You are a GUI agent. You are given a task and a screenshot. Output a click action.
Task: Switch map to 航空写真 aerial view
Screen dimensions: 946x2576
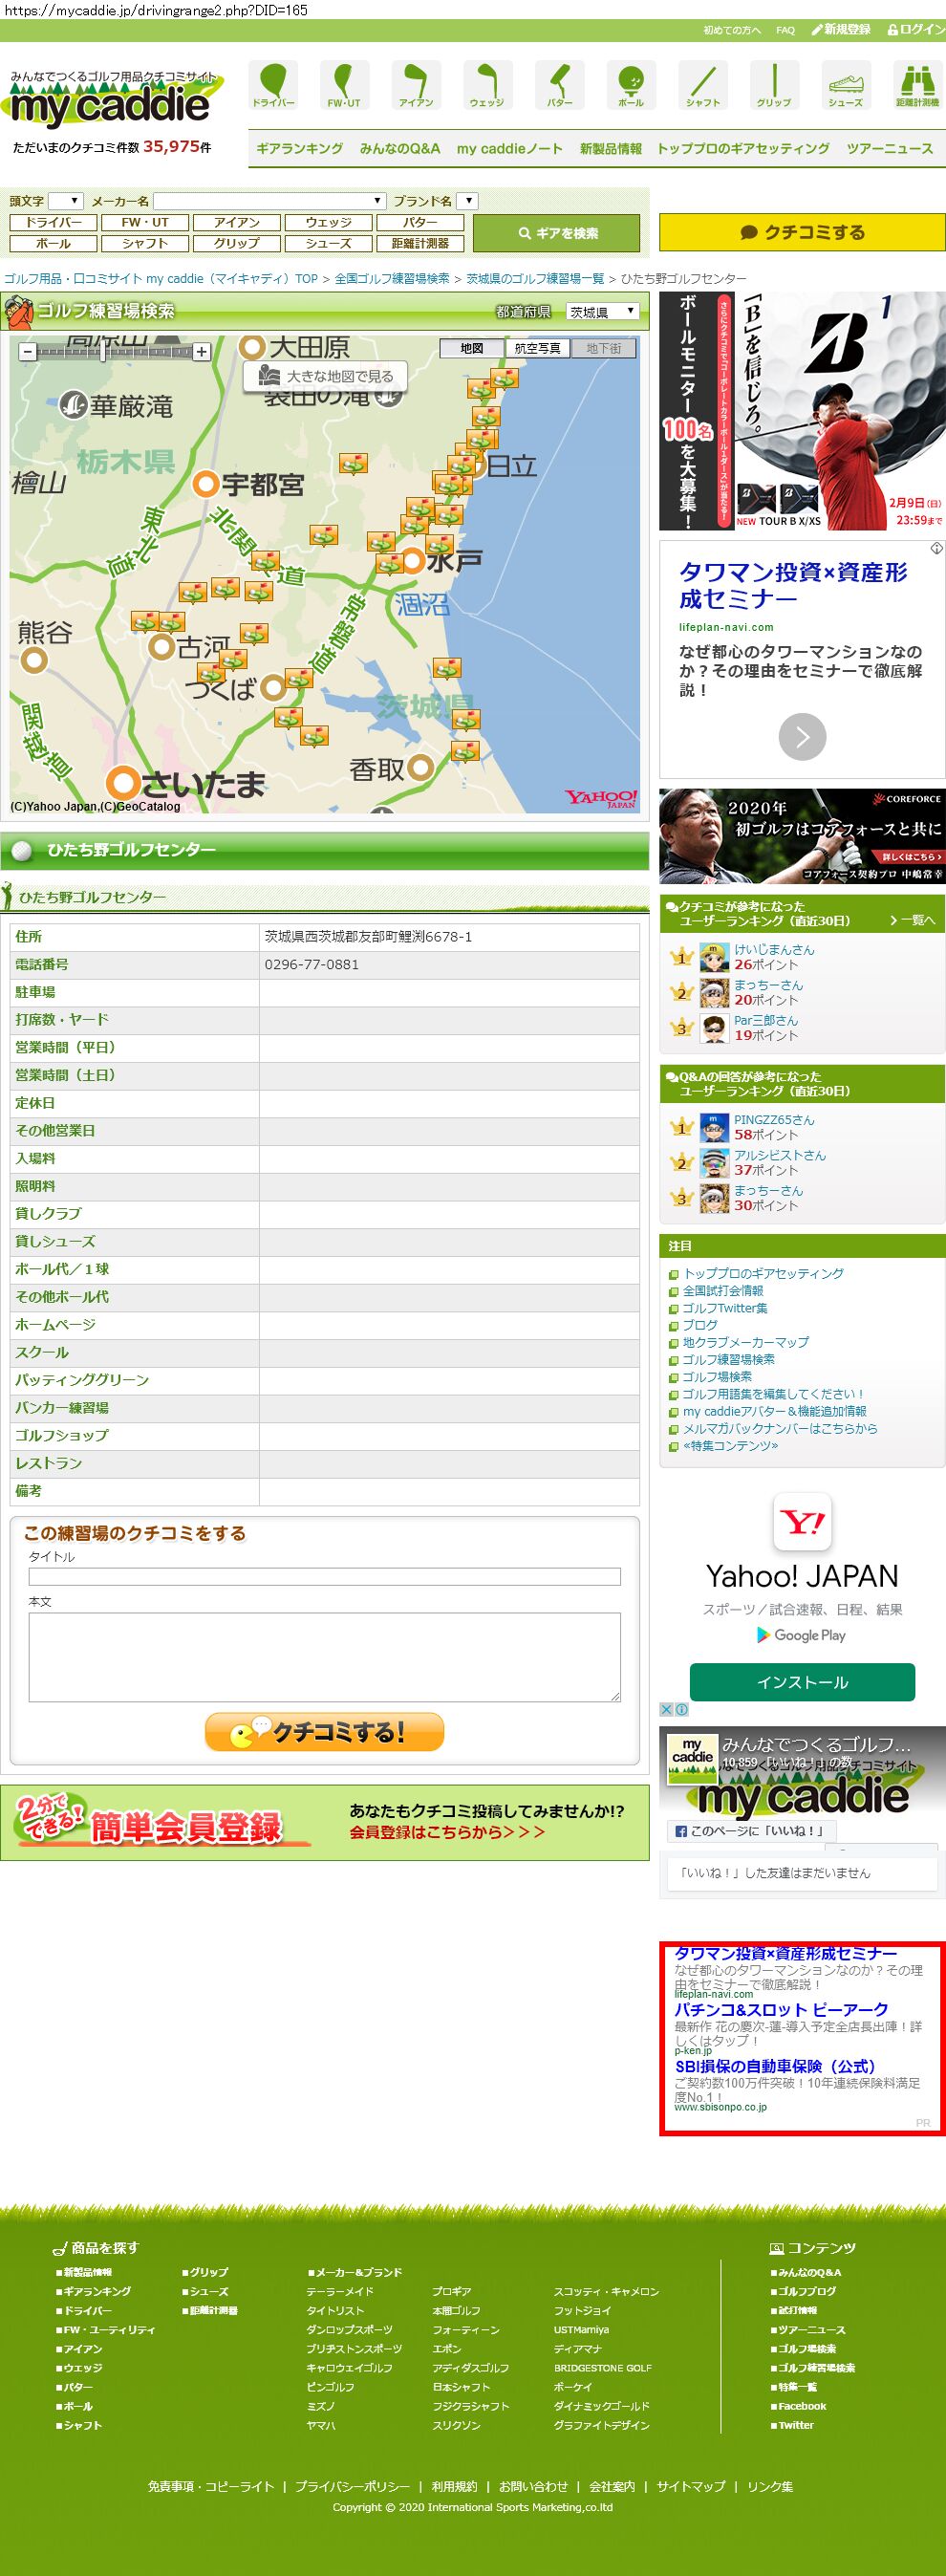(537, 348)
